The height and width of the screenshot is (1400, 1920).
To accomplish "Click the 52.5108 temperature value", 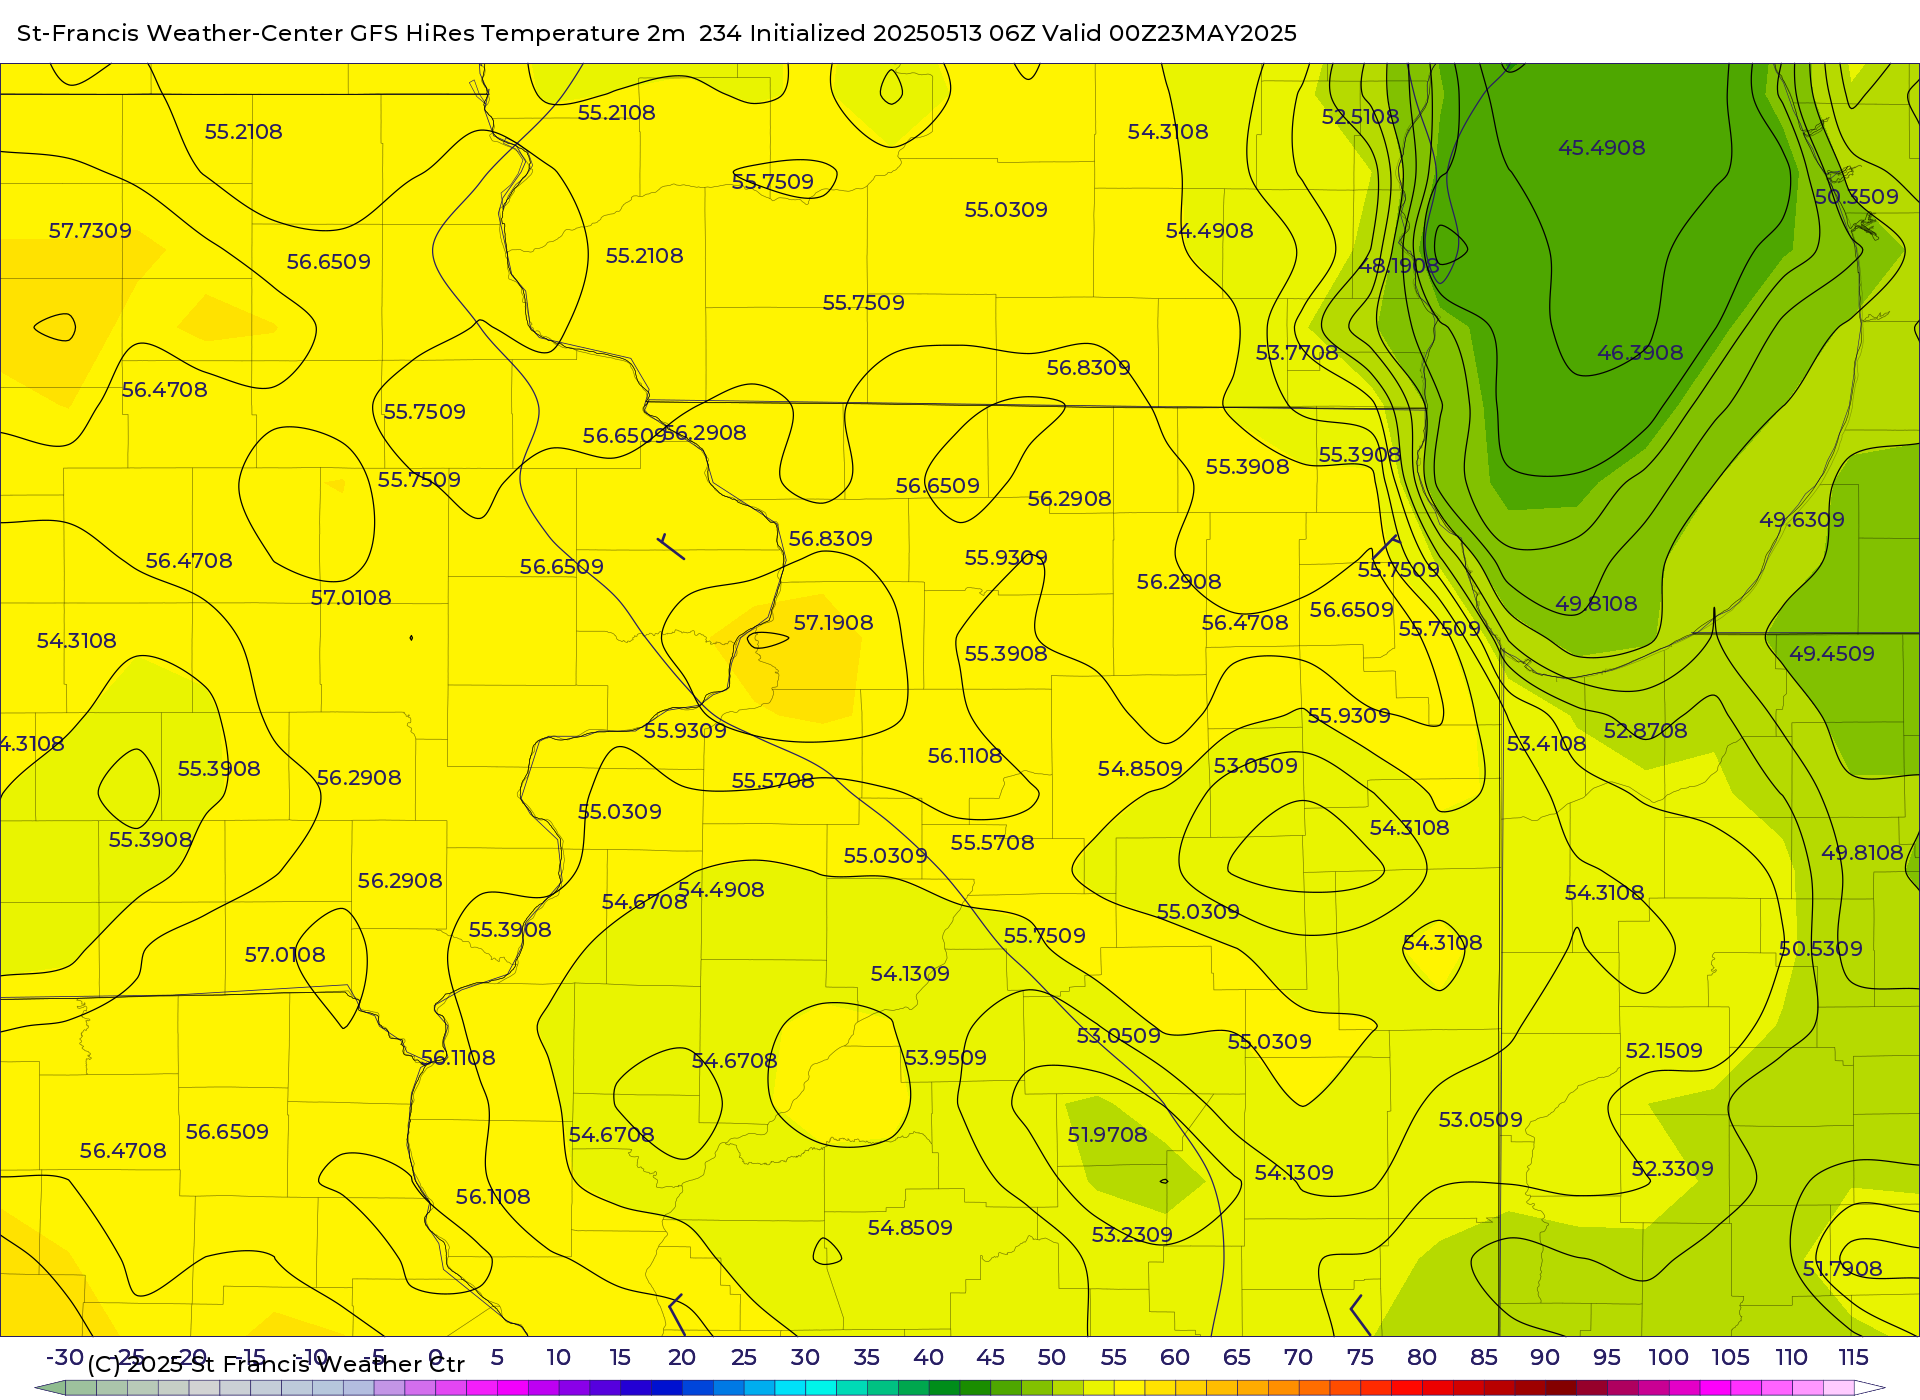I will [1360, 117].
